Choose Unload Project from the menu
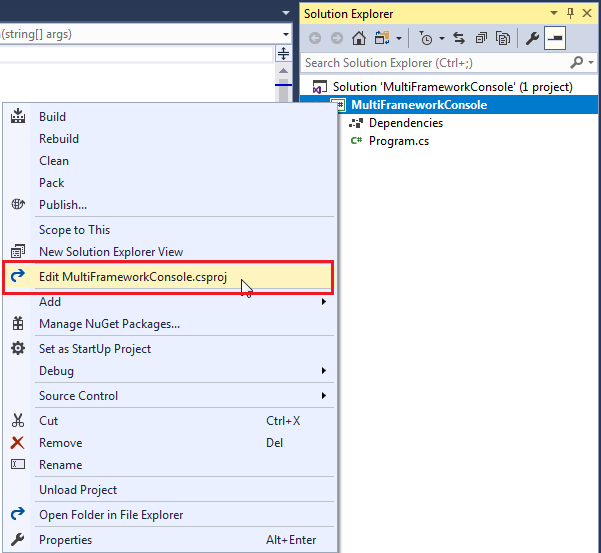Image resolution: width=601 pixels, height=553 pixels. tap(78, 490)
